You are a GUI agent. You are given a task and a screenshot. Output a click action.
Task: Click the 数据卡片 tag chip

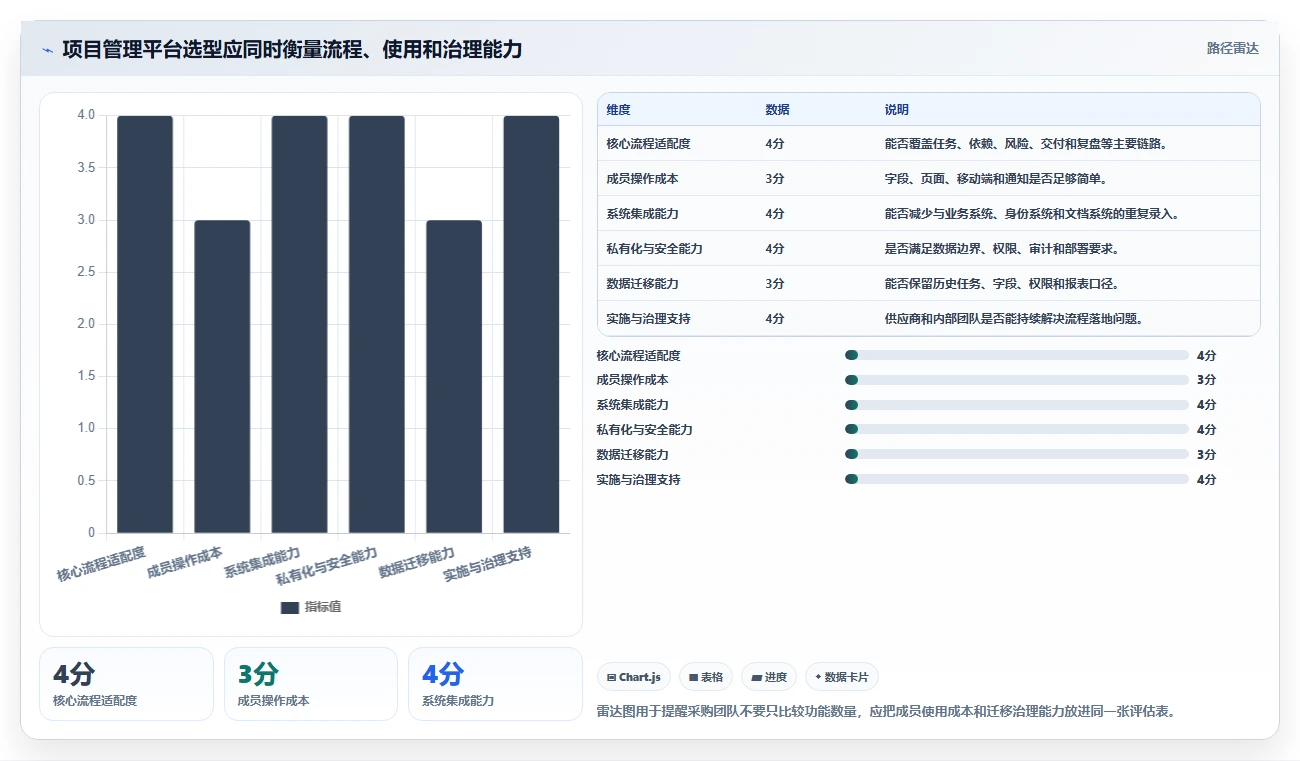click(842, 677)
